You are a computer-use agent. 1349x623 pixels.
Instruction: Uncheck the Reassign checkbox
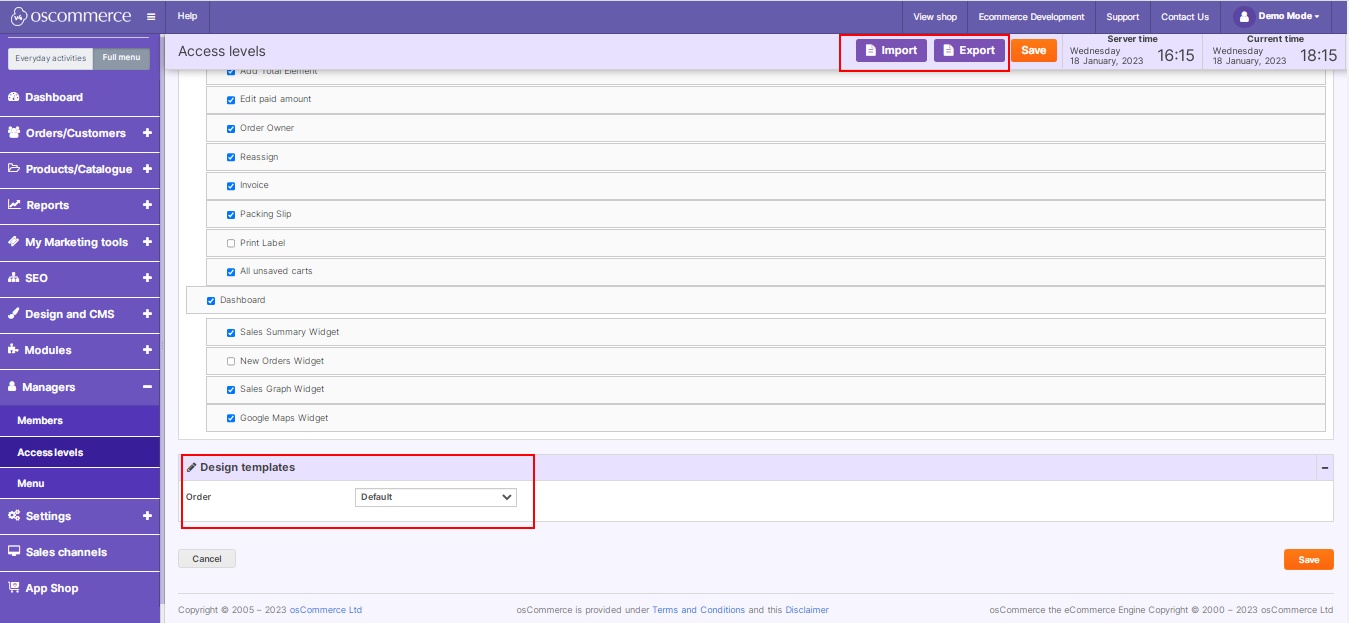click(x=231, y=157)
